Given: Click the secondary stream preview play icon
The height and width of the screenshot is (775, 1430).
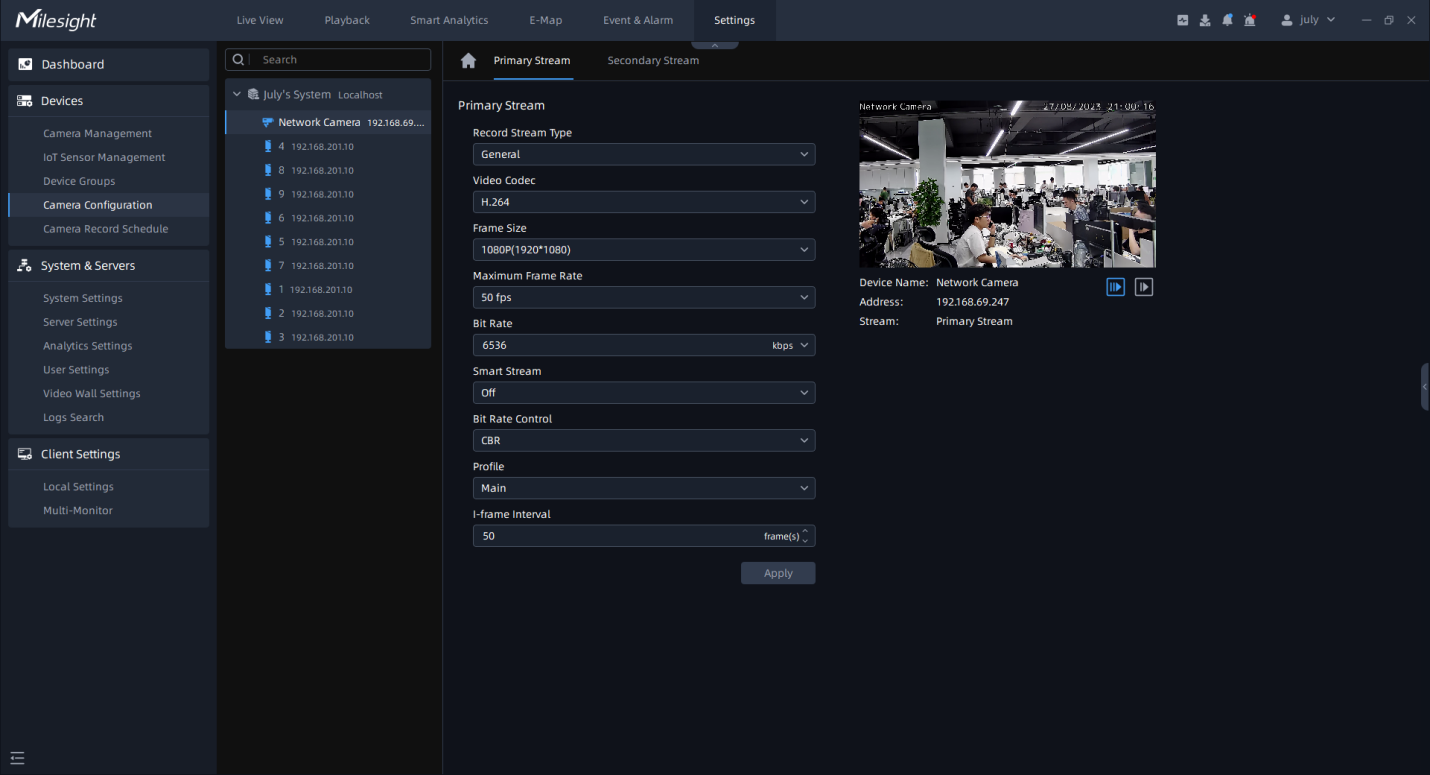Looking at the screenshot, I should click(x=1144, y=287).
